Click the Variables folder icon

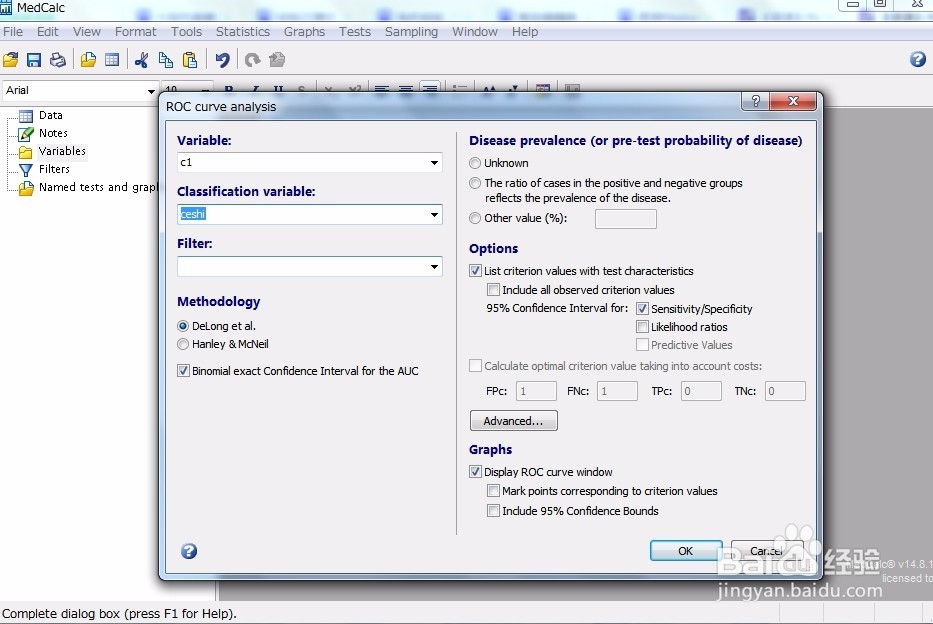pyautogui.click(x=26, y=152)
